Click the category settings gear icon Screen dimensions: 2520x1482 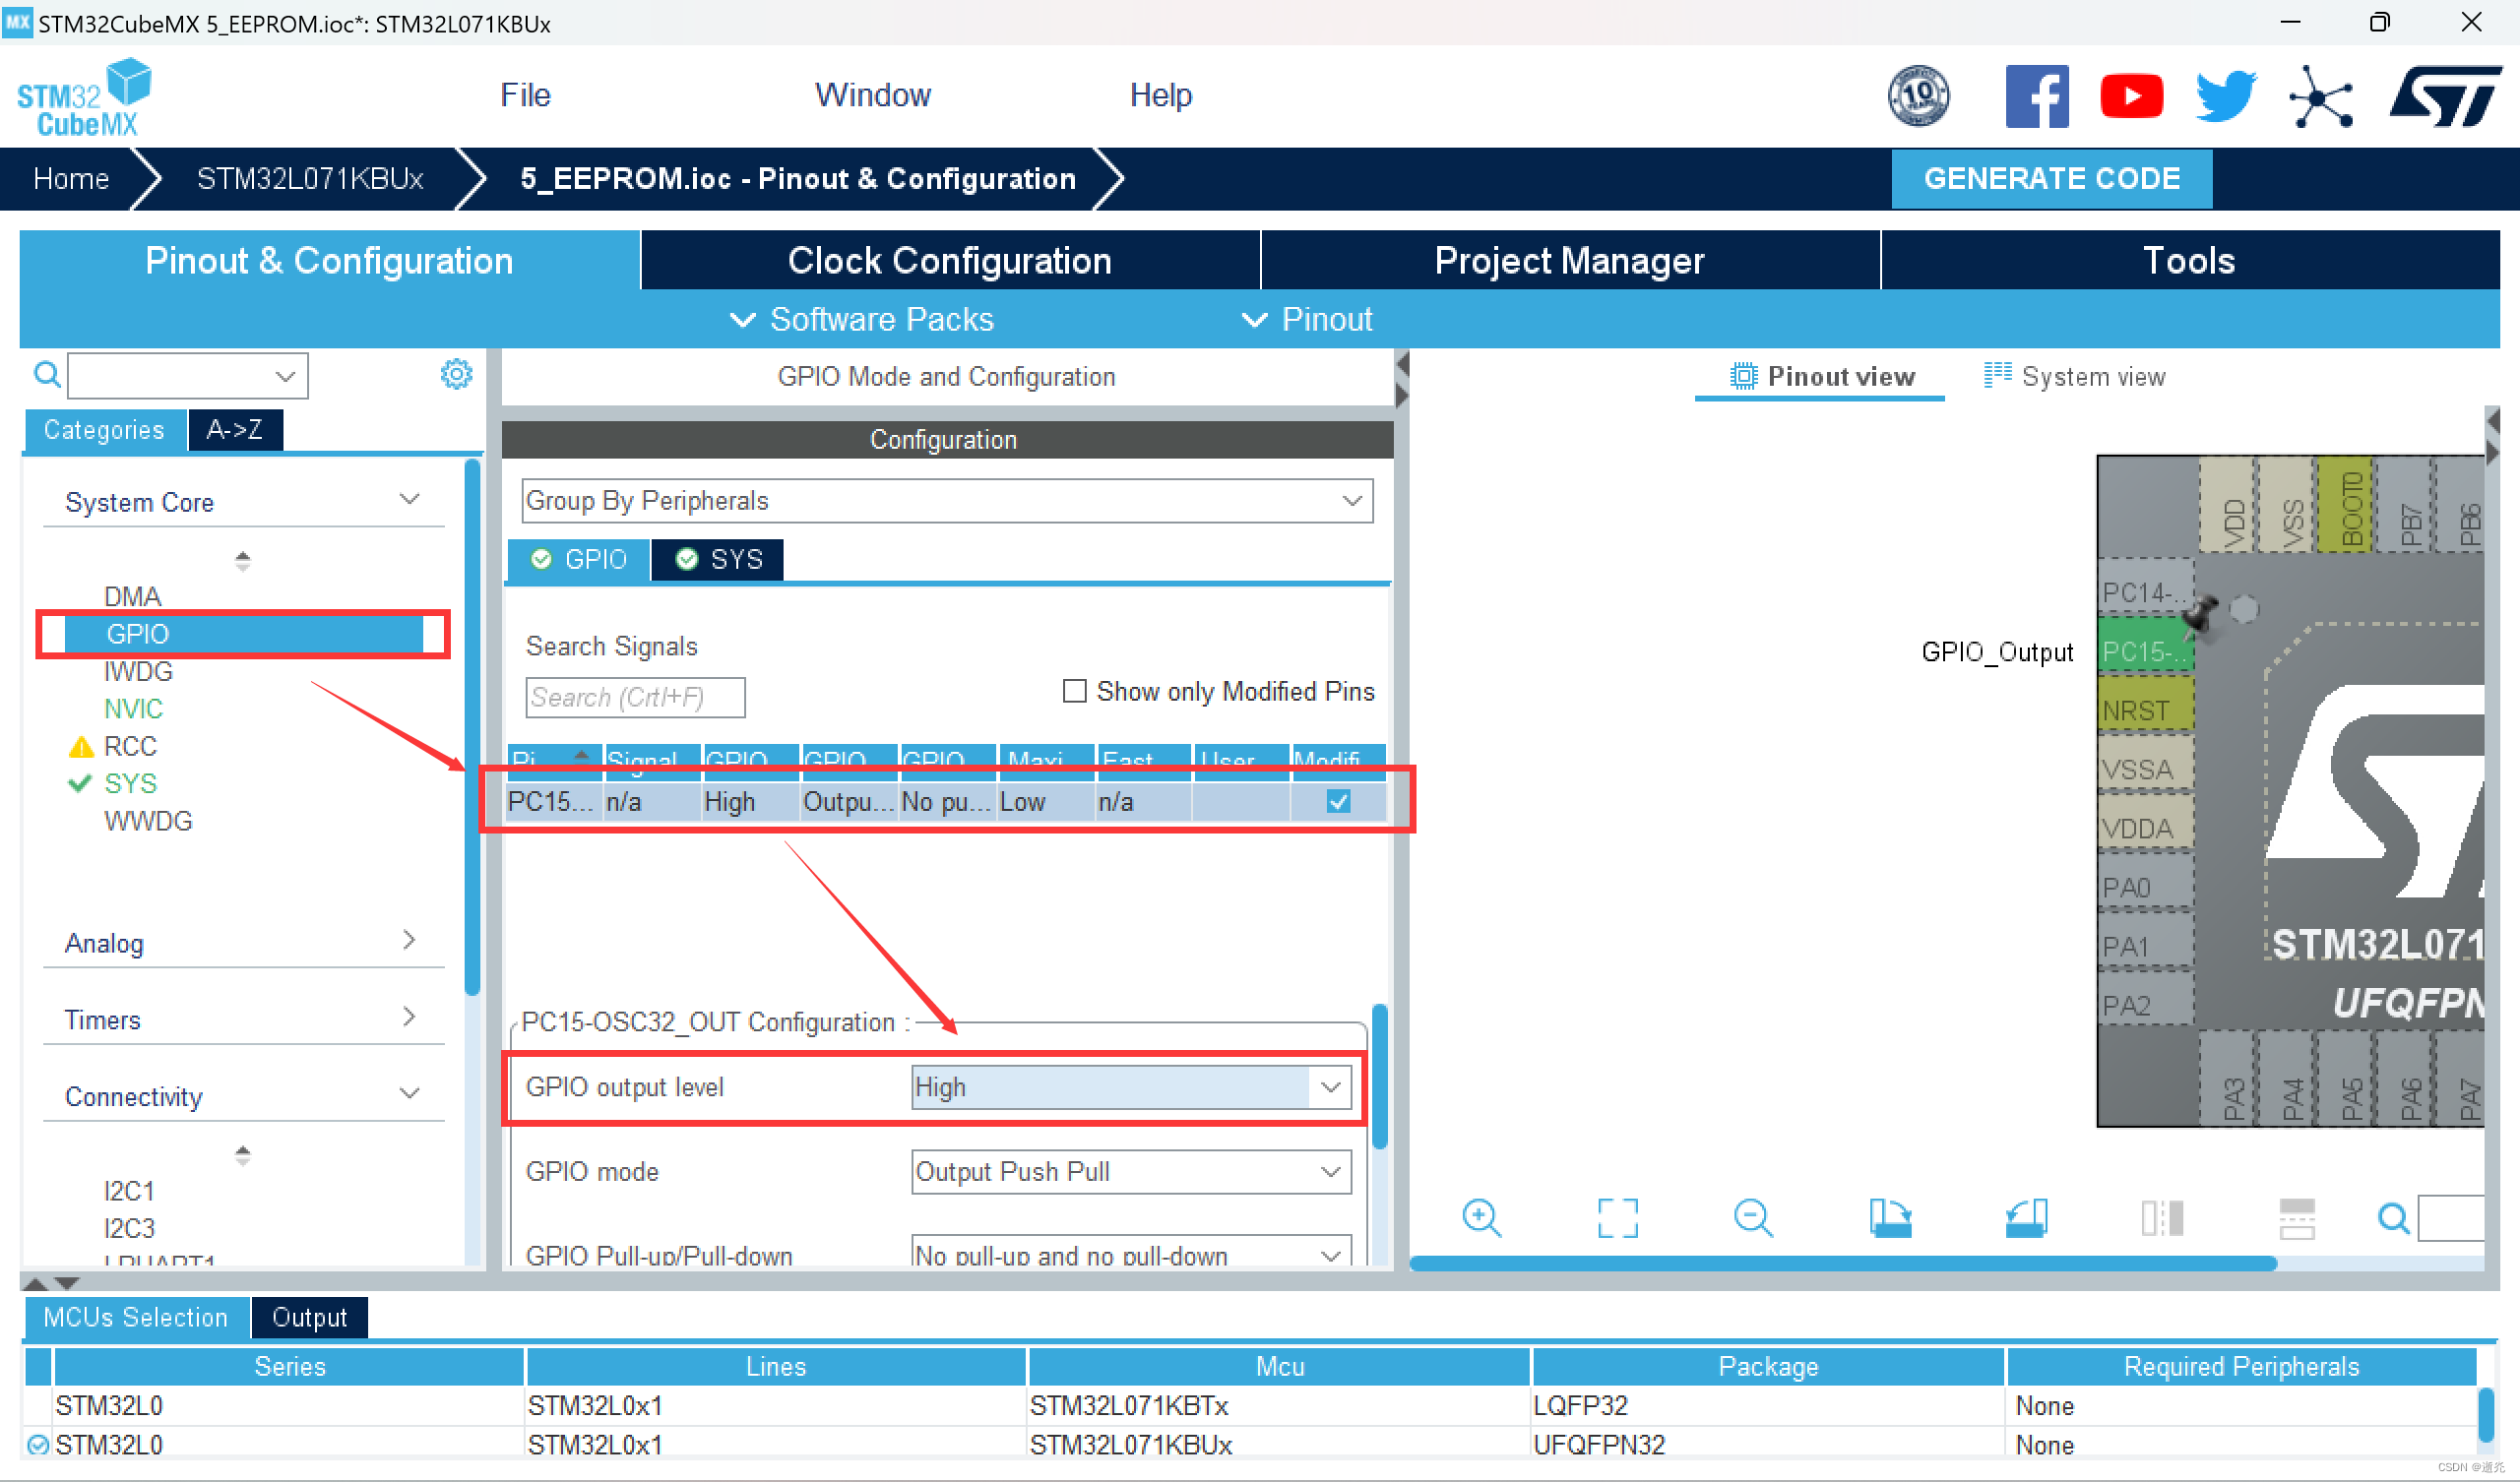click(456, 374)
